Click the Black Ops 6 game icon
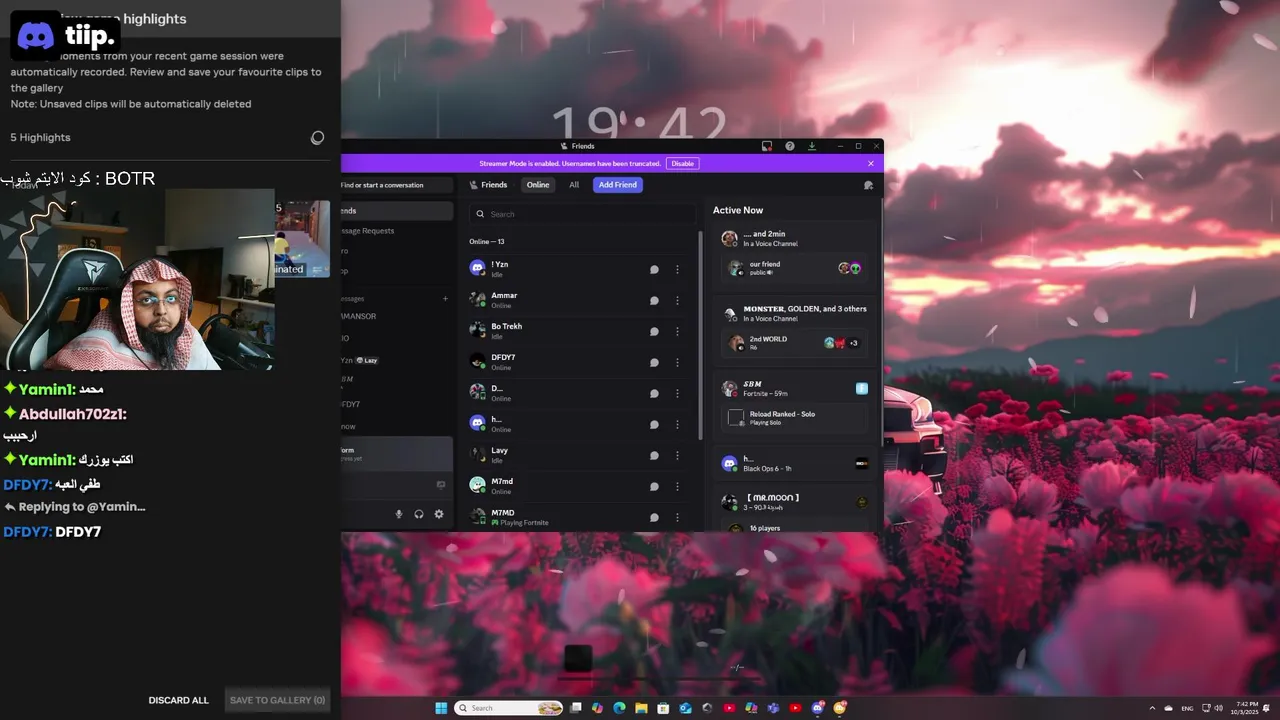Image resolution: width=1280 pixels, height=720 pixels. [862, 463]
